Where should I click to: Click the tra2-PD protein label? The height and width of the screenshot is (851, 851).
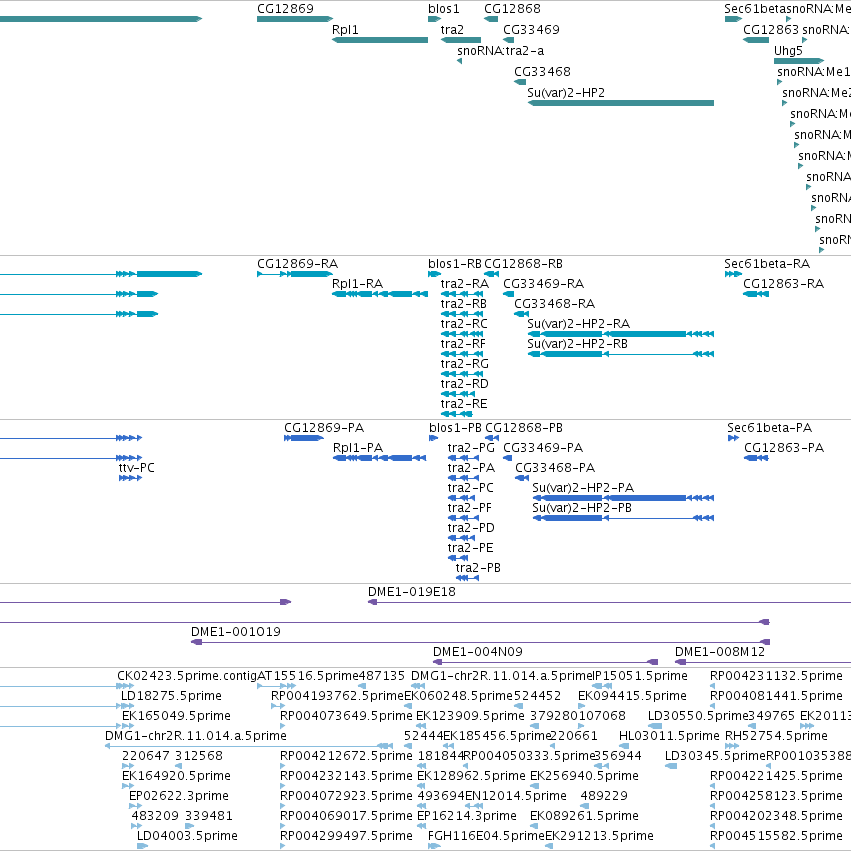(x=471, y=528)
